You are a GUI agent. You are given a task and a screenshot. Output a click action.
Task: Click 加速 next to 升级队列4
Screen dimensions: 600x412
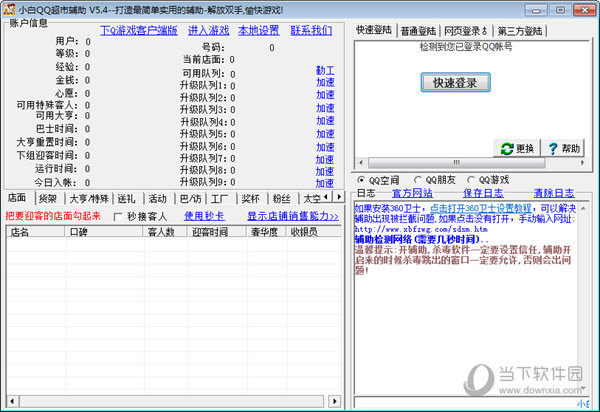tap(325, 121)
